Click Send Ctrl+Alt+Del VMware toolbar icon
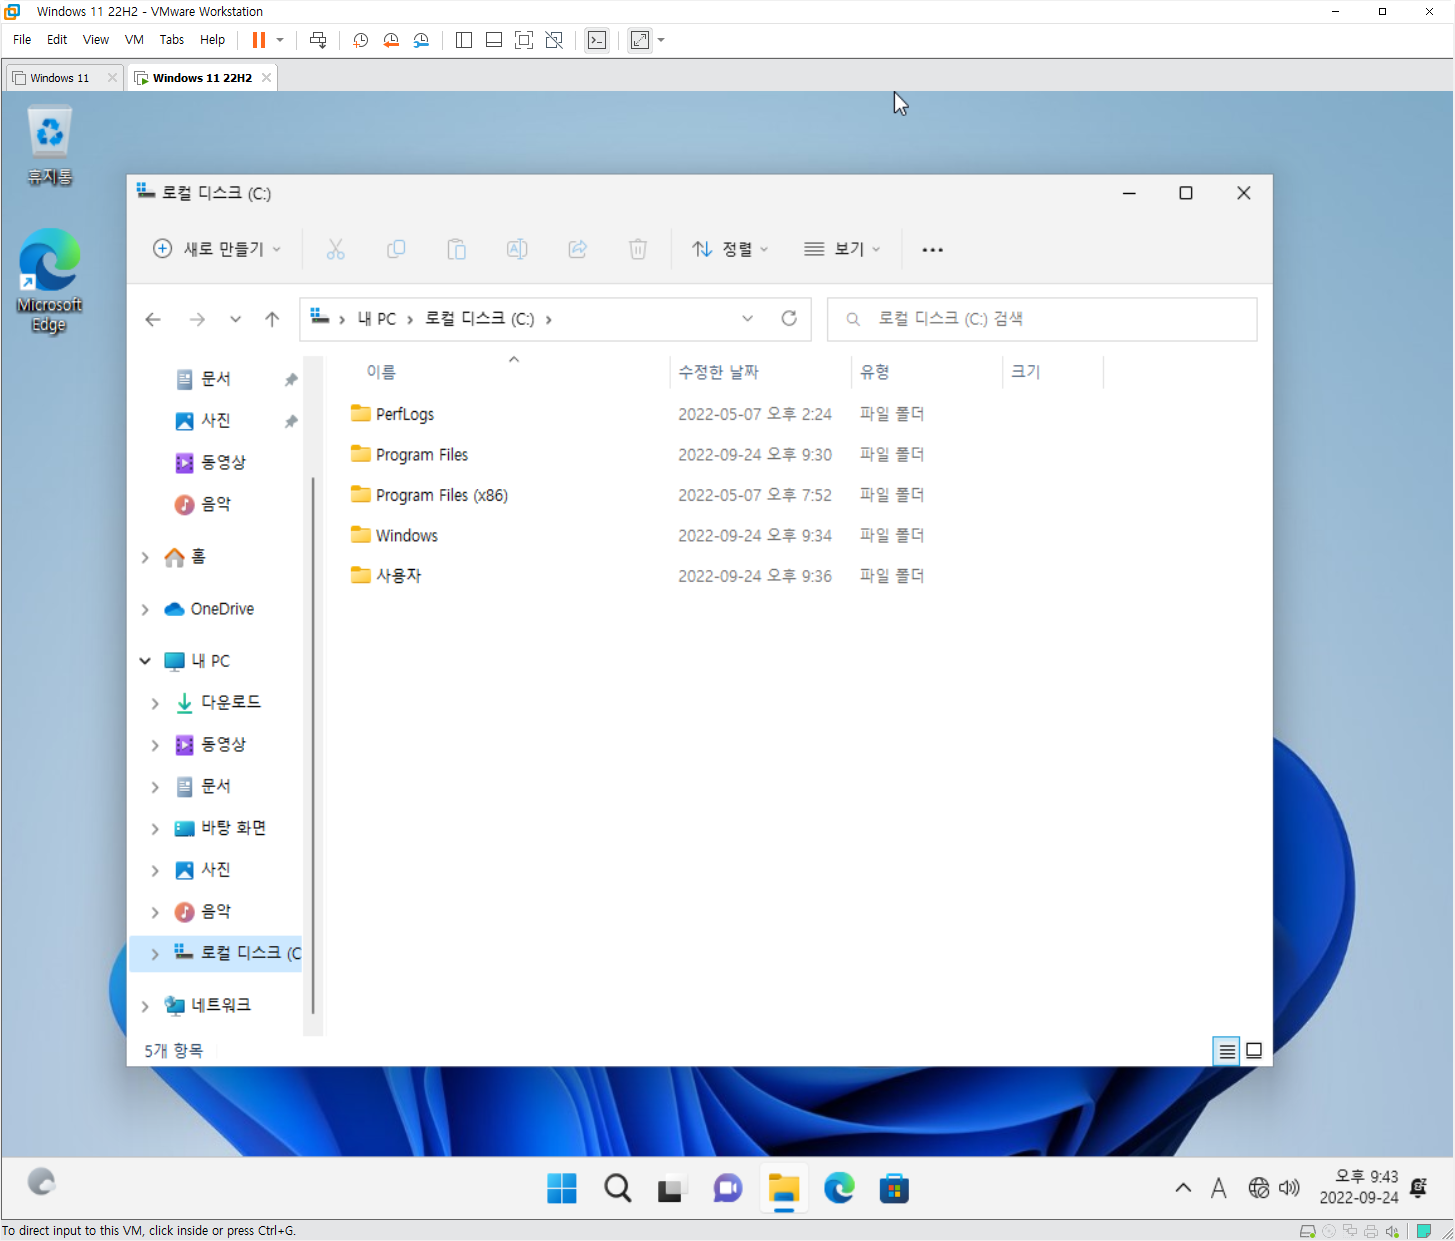This screenshot has height=1241, width=1455. pyautogui.click(x=318, y=40)
